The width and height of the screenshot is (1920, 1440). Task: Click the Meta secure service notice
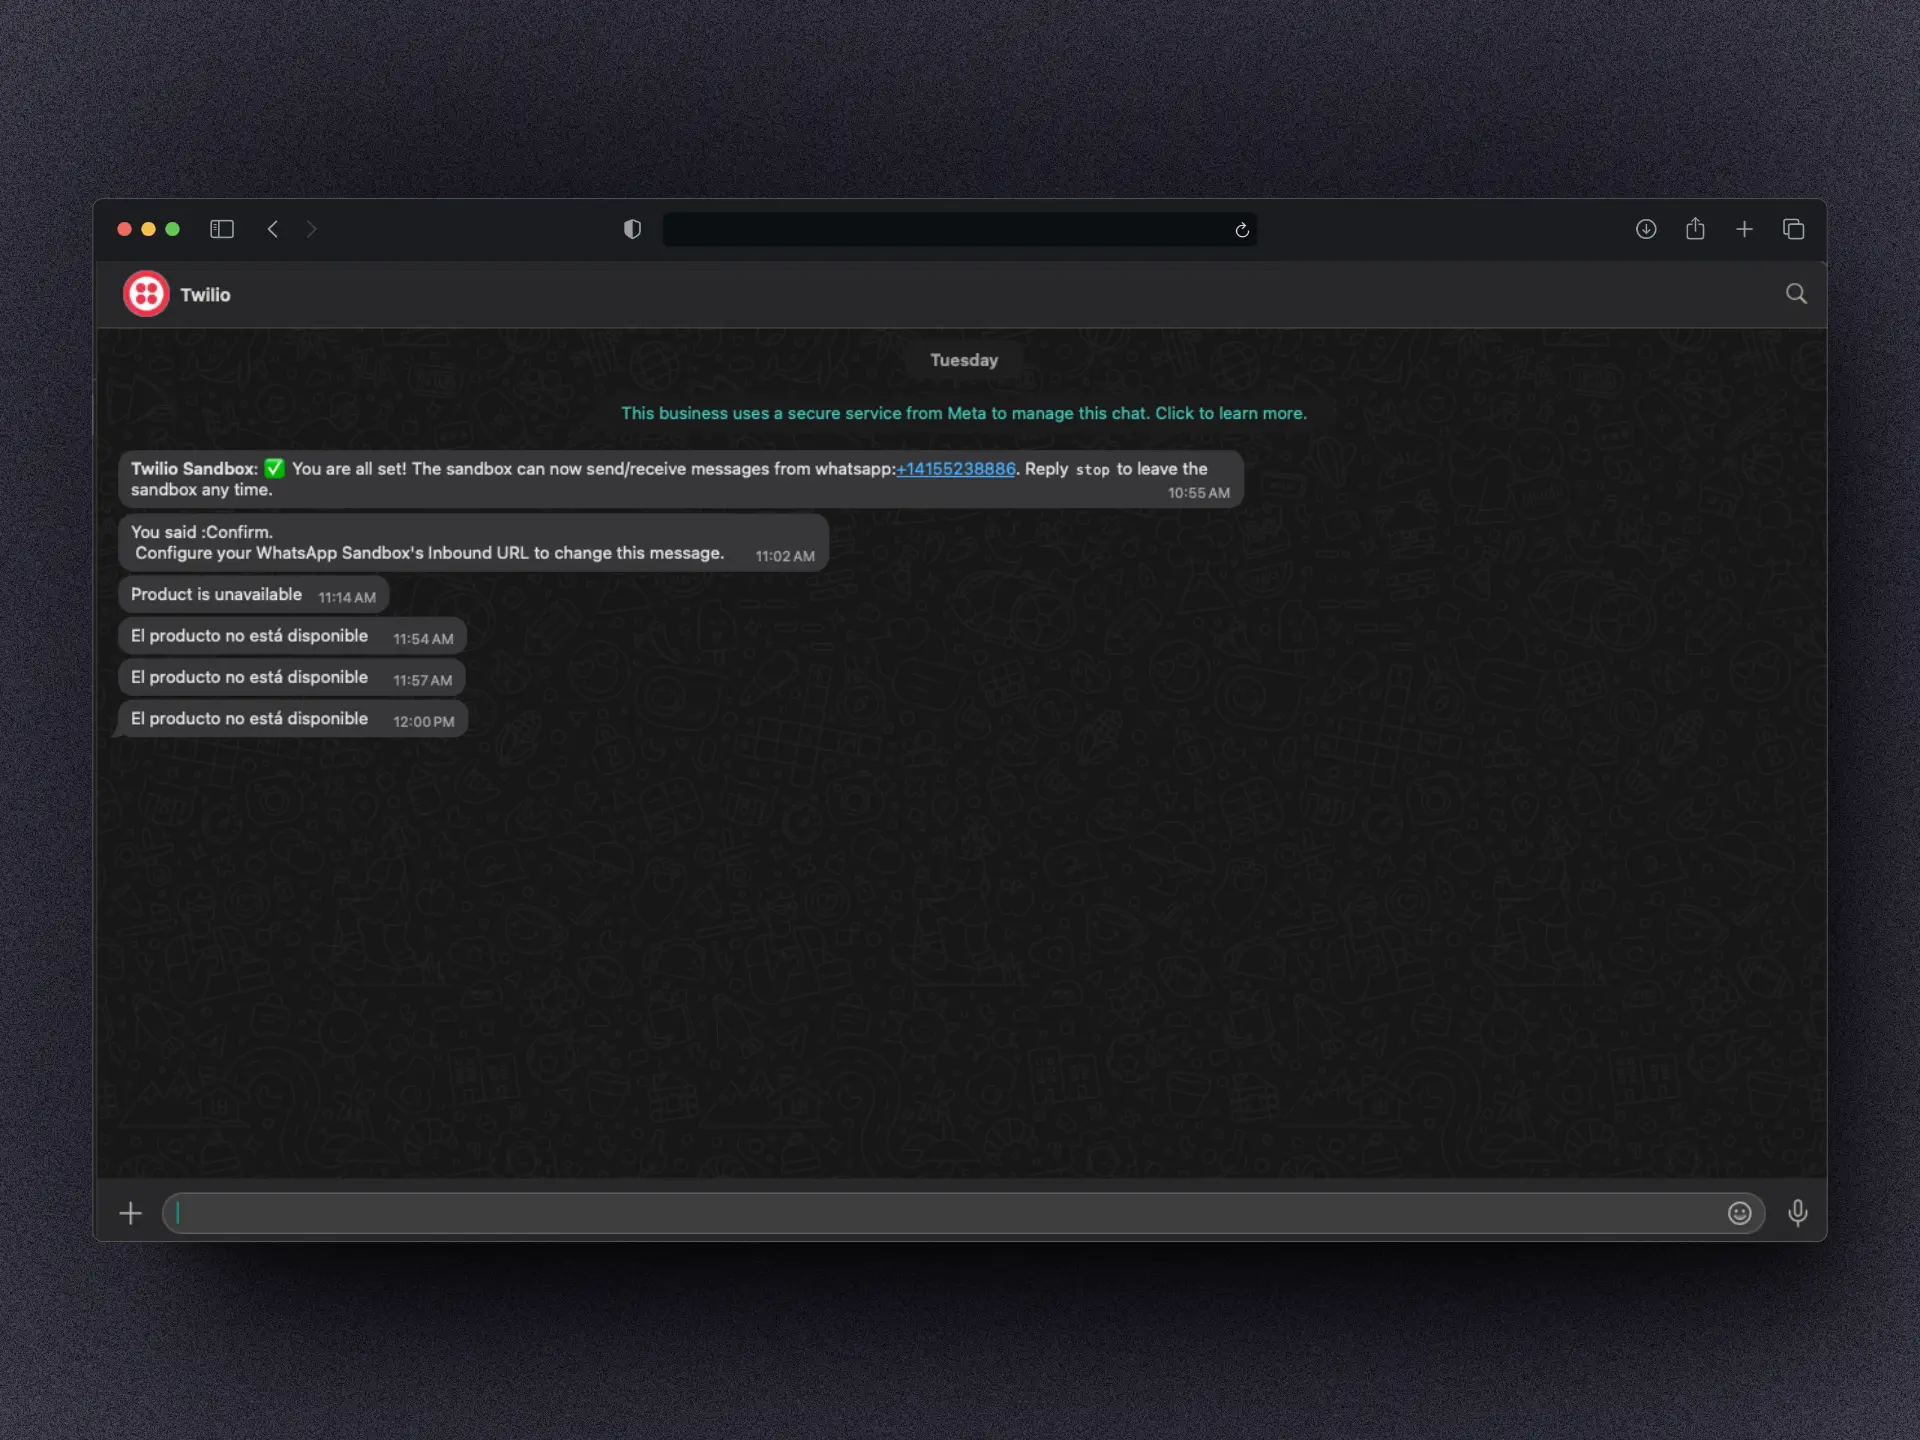[964, 413]
